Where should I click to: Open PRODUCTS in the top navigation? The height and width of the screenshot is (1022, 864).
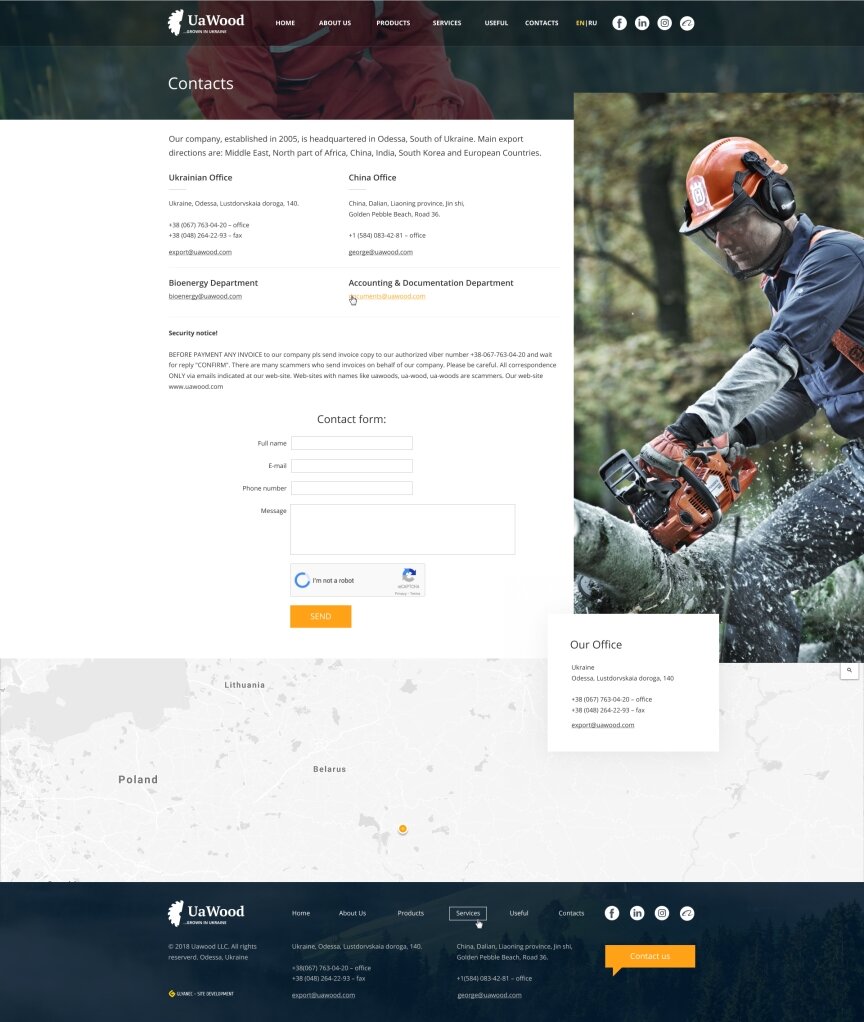[393, 23]
